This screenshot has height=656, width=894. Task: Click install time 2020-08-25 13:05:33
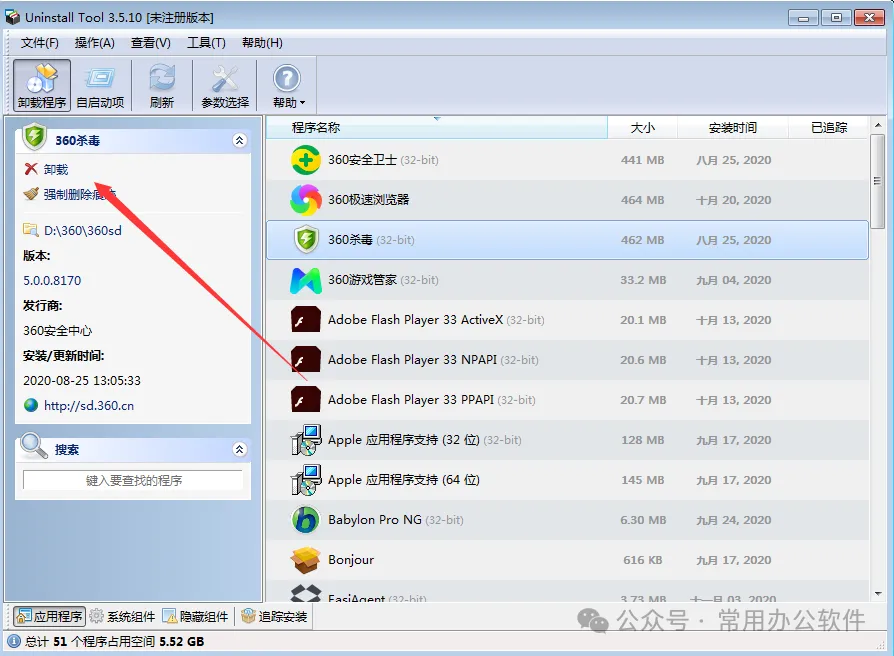click(x=82, y=381)
